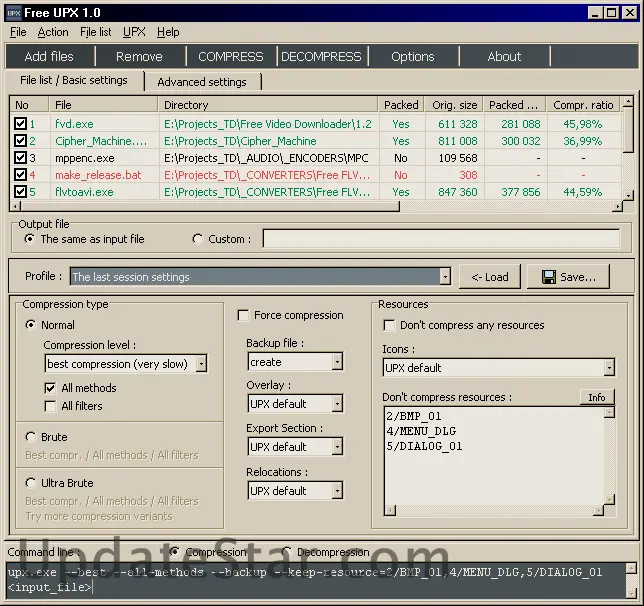Image resolution: width=644 pixels, height=606 pixels.
Task: Click the Add files button
Action: [49, 56]
